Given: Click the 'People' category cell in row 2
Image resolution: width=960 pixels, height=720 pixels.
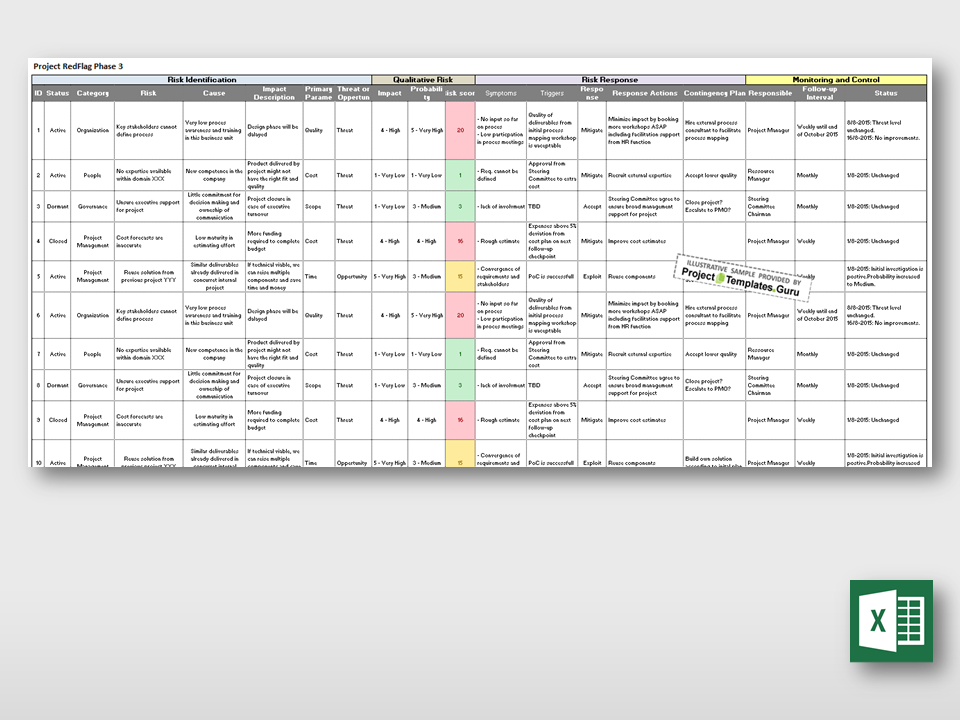Looking at the screenshot, I should pyautogui.click(x=92, y=175).
